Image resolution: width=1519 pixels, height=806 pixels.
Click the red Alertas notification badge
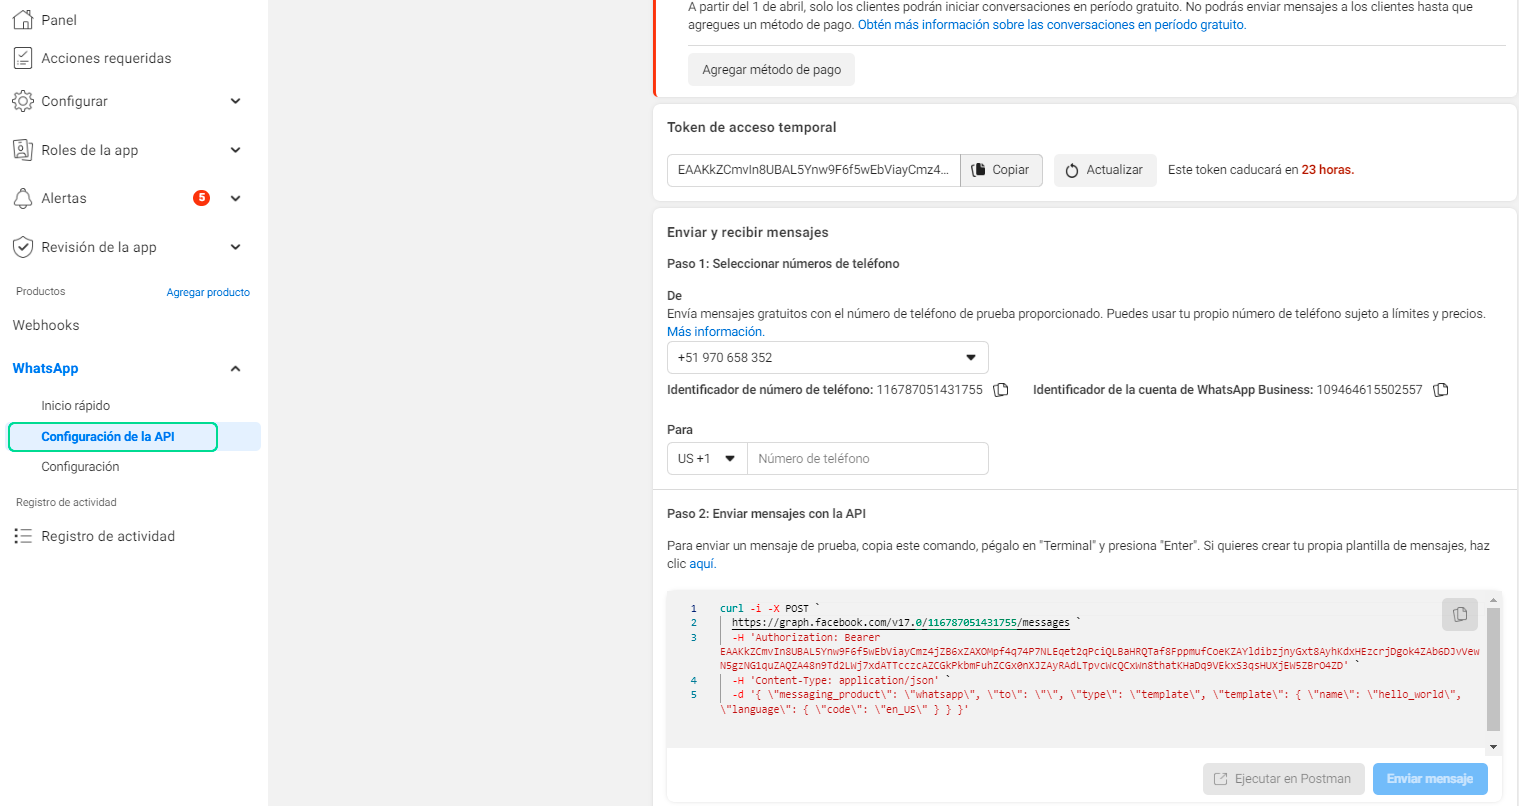click(201, 198)
